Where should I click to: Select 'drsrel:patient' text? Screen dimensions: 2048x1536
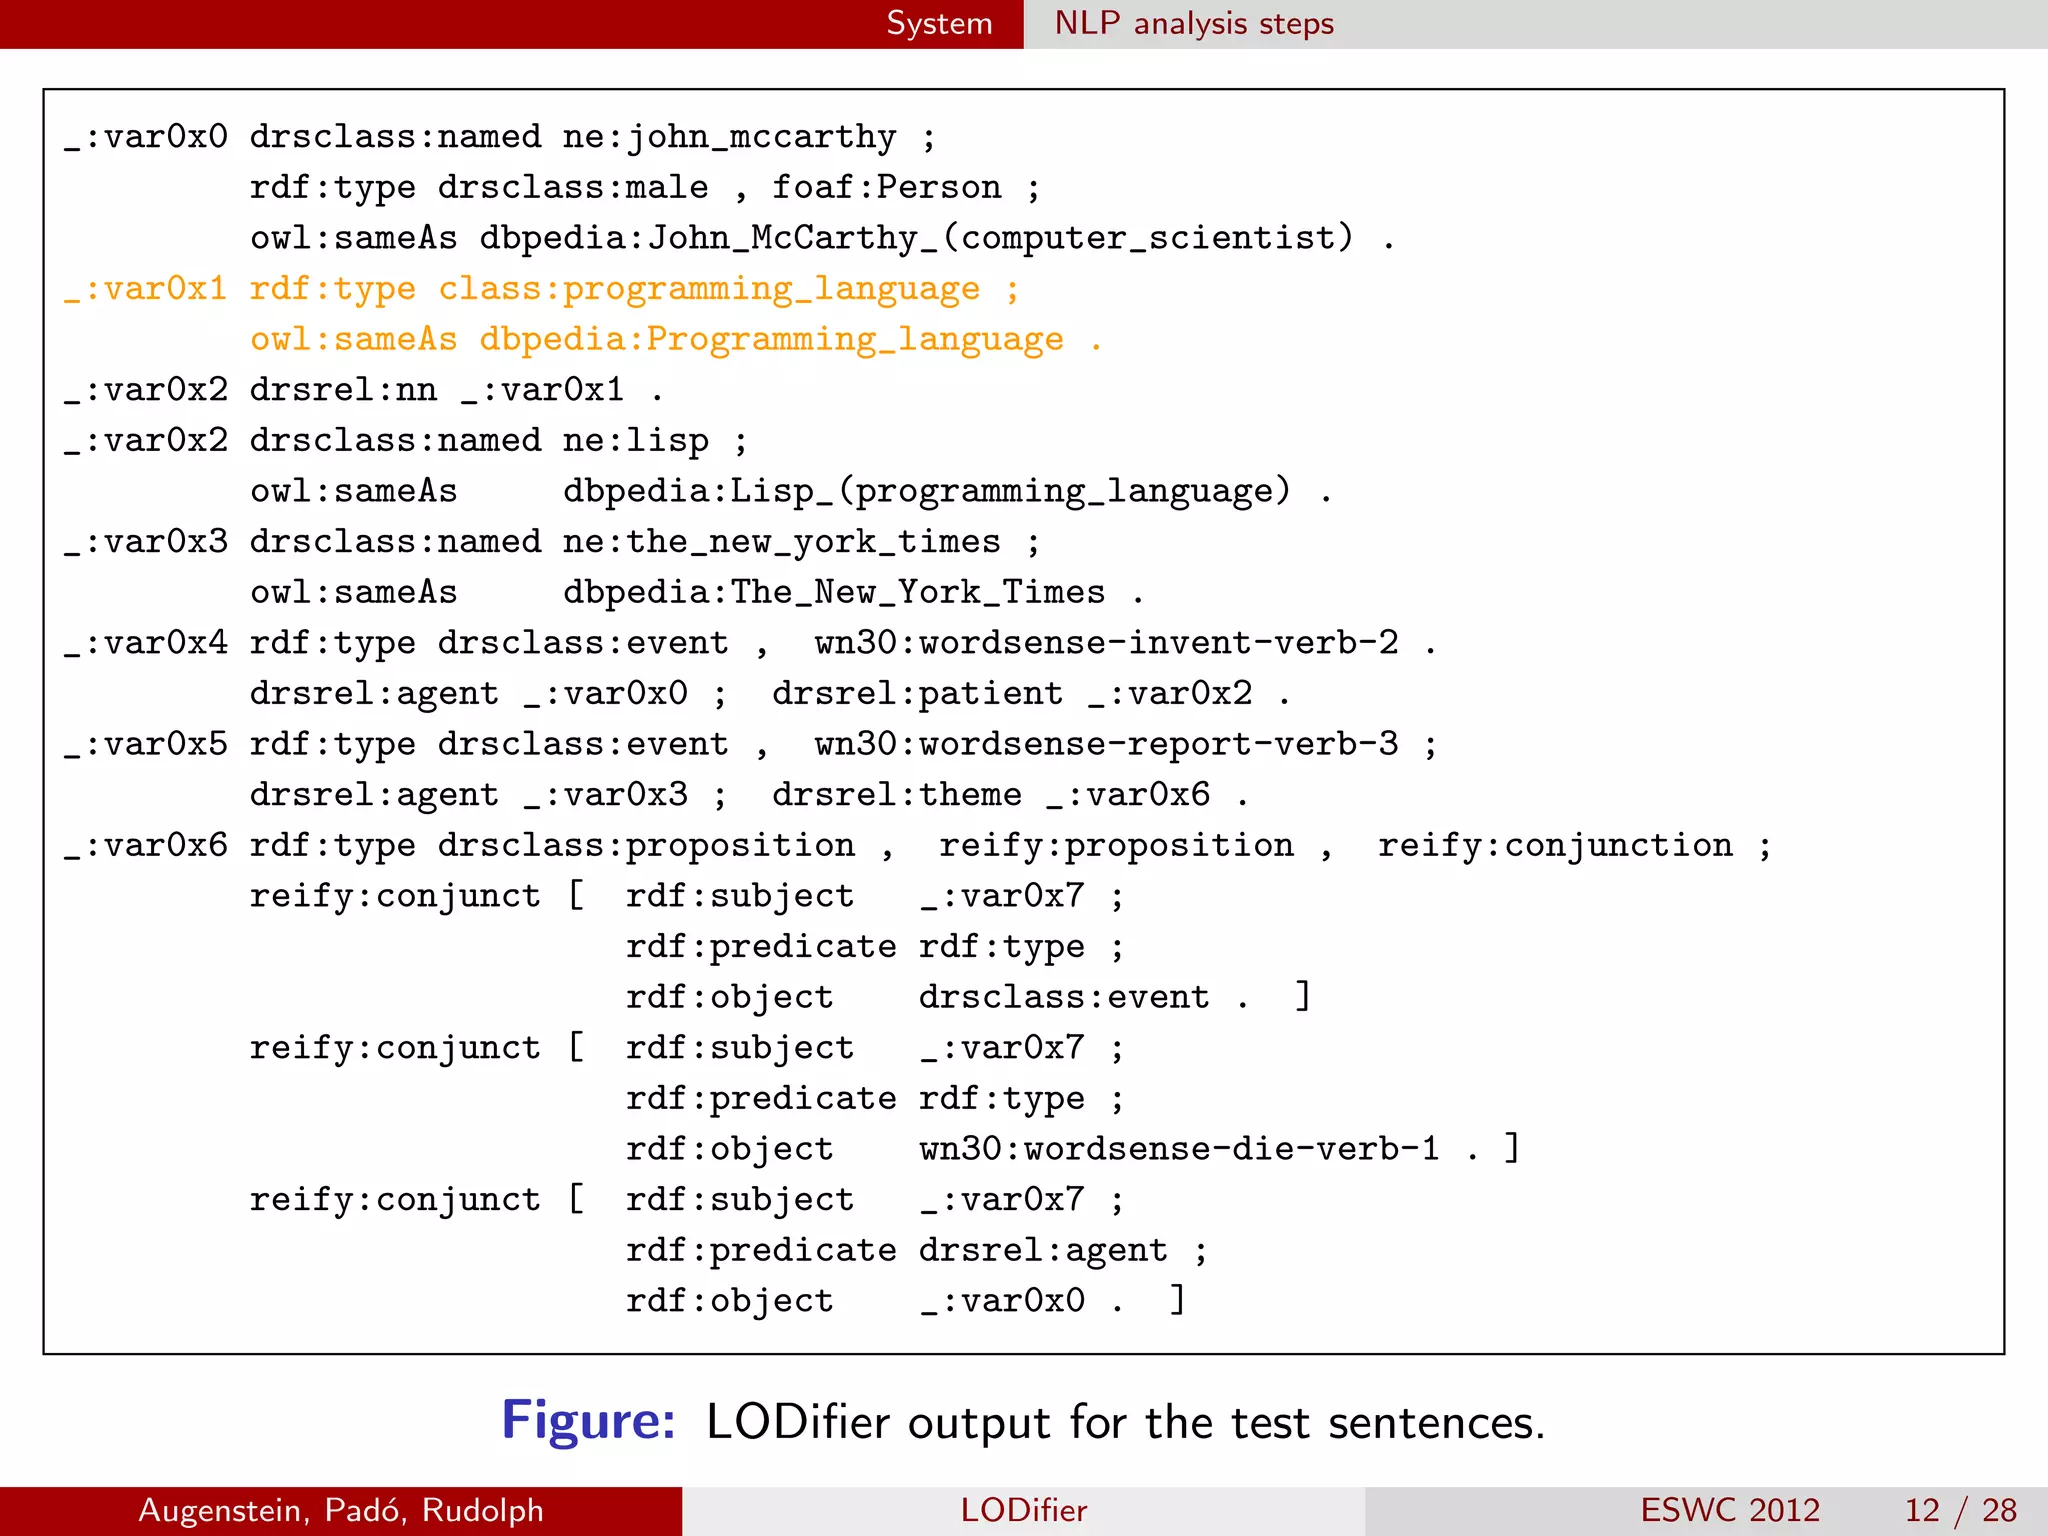point(917,694)
